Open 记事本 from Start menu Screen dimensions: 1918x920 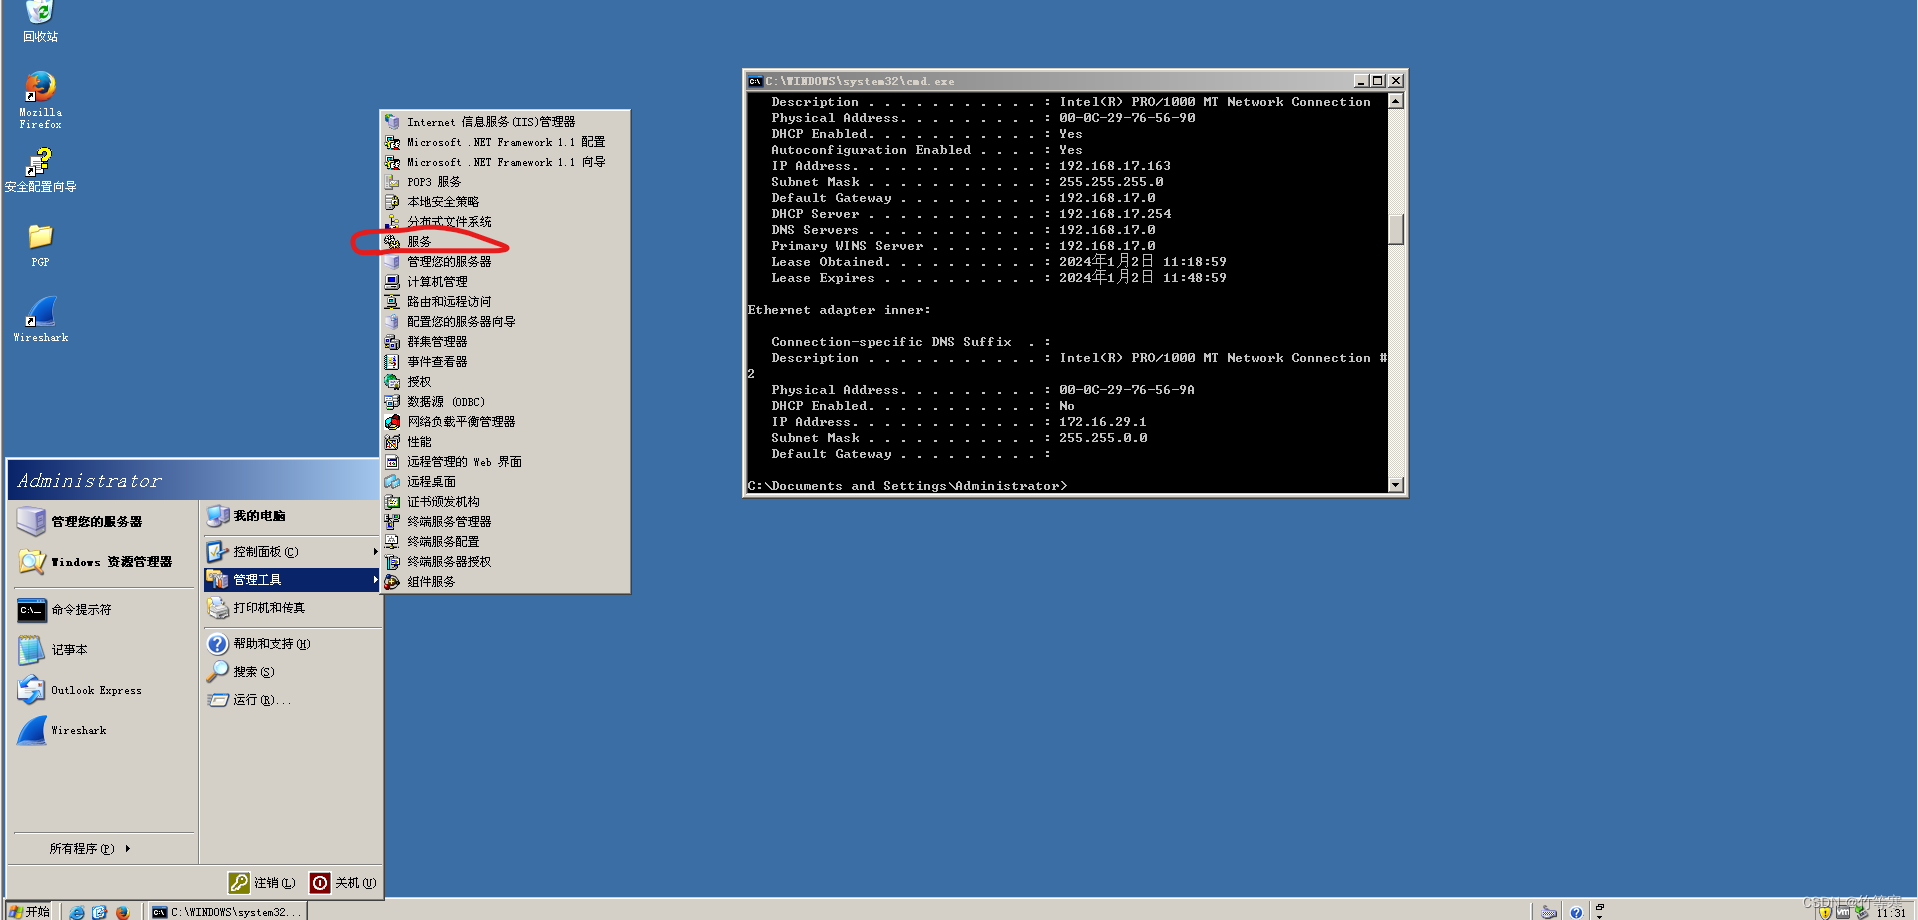104,650
